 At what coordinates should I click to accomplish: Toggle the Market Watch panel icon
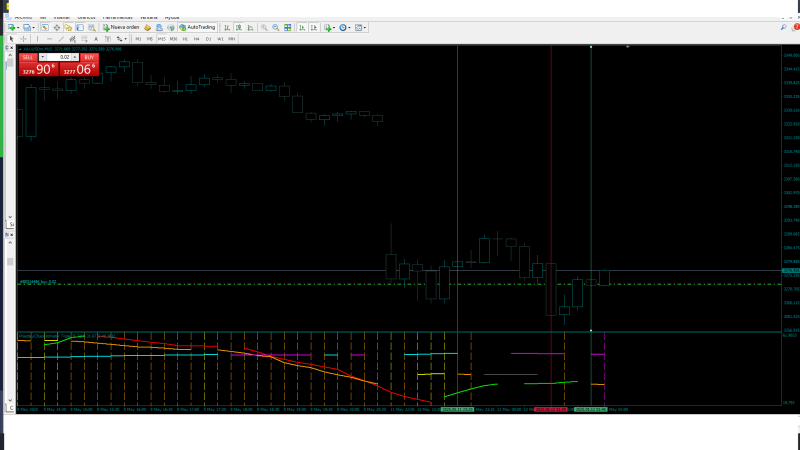coord(45,28)
